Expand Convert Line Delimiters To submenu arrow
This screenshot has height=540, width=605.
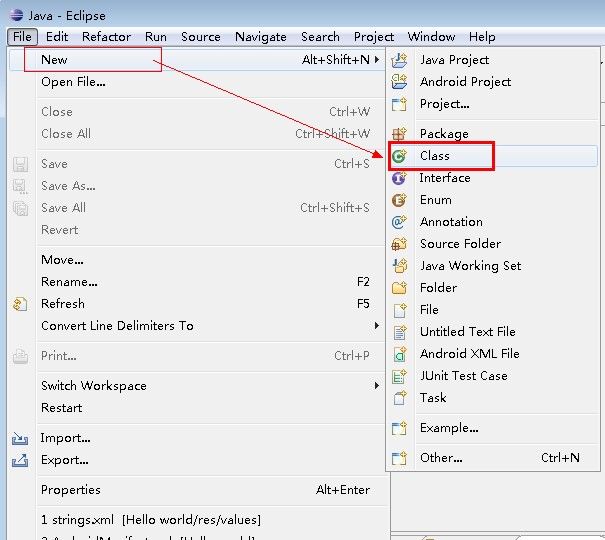click(377, 326)
